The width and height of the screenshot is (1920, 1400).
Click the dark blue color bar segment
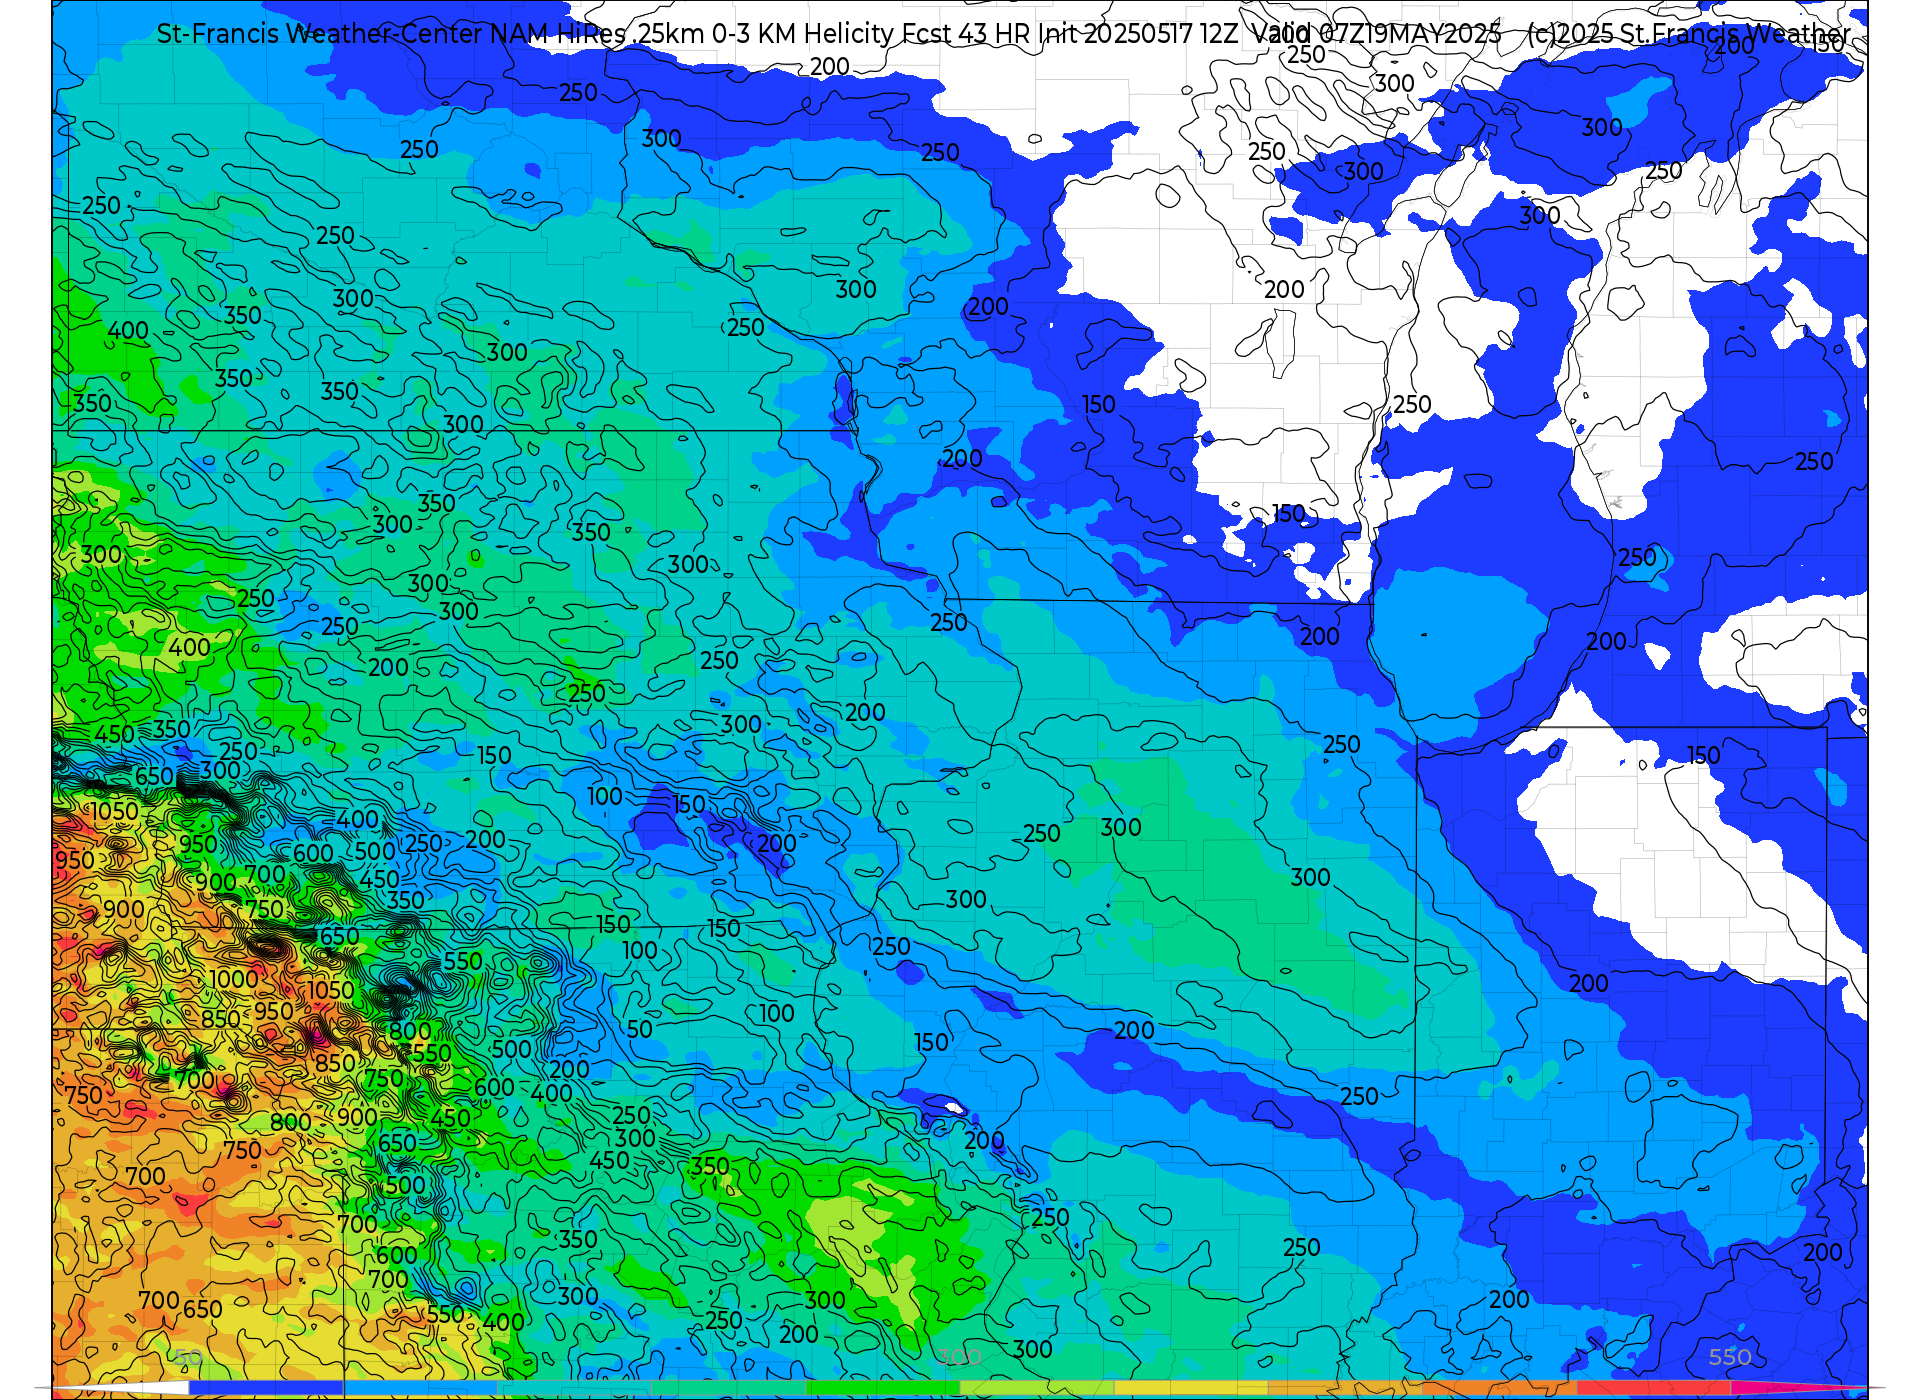266,1387
